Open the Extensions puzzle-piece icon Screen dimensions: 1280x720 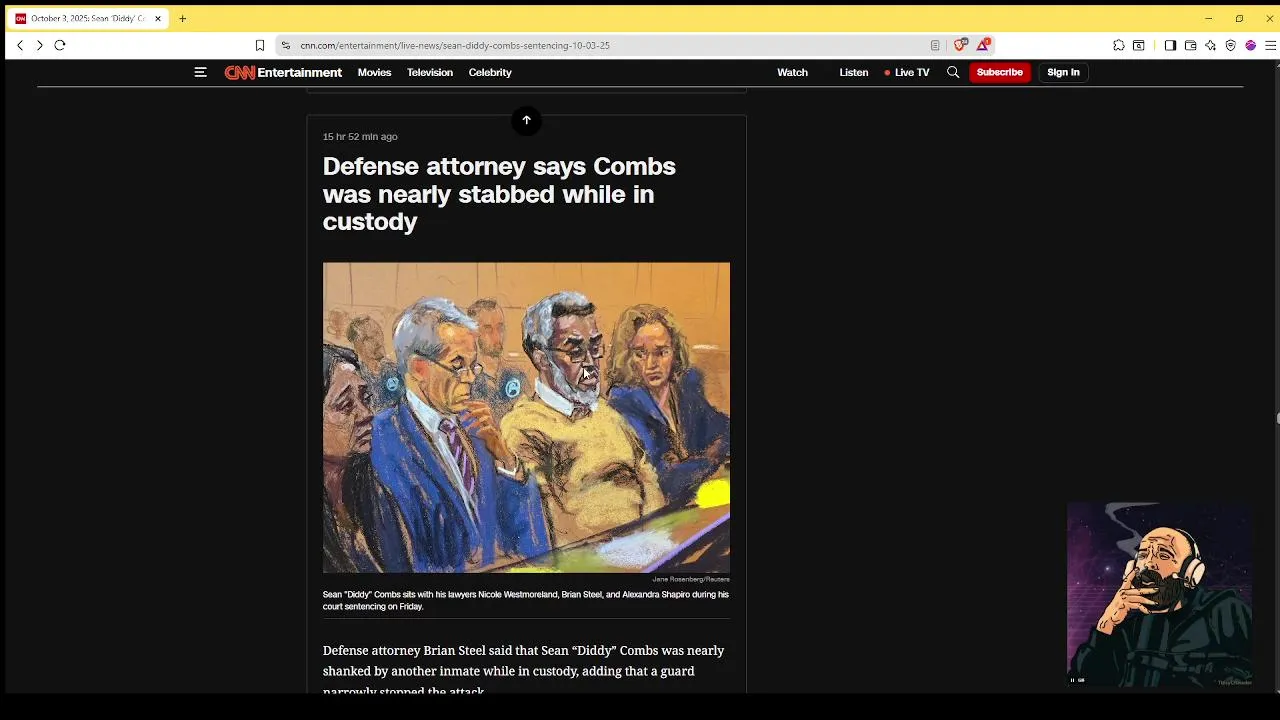point(1119,45)
